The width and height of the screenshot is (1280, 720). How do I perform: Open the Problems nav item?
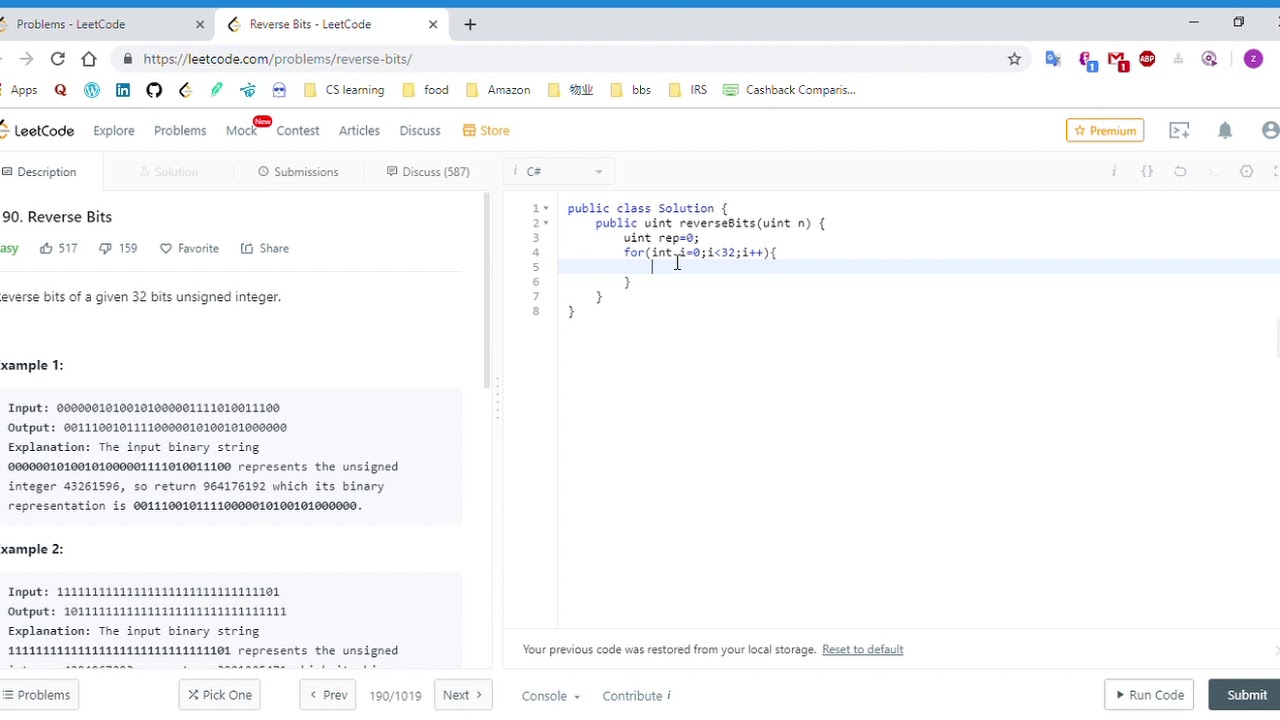pyautogui.click(x=180, y=130)
